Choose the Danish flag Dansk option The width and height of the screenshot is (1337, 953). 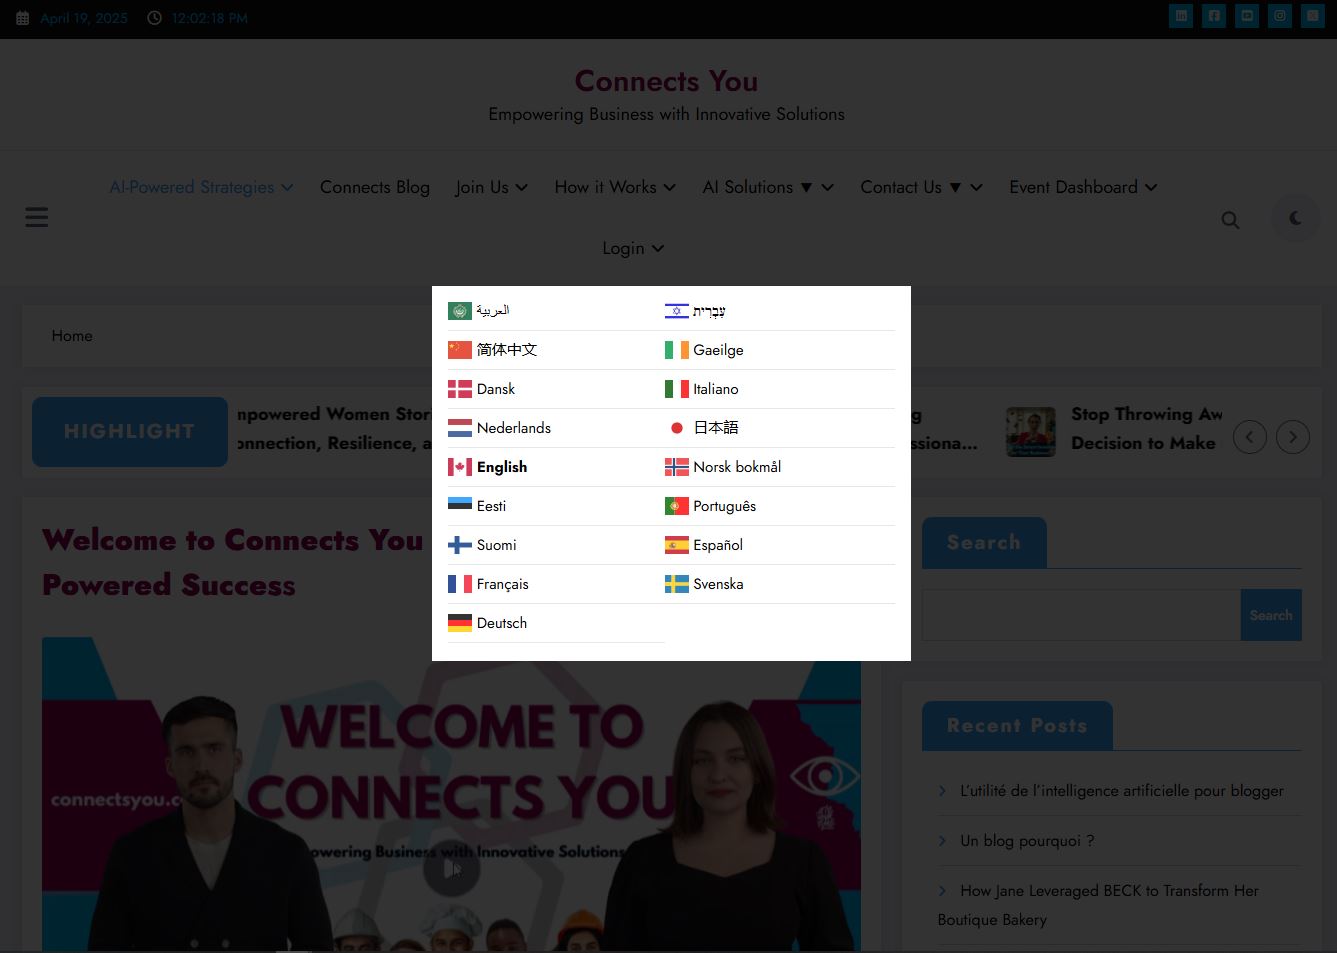click(482, 389)
